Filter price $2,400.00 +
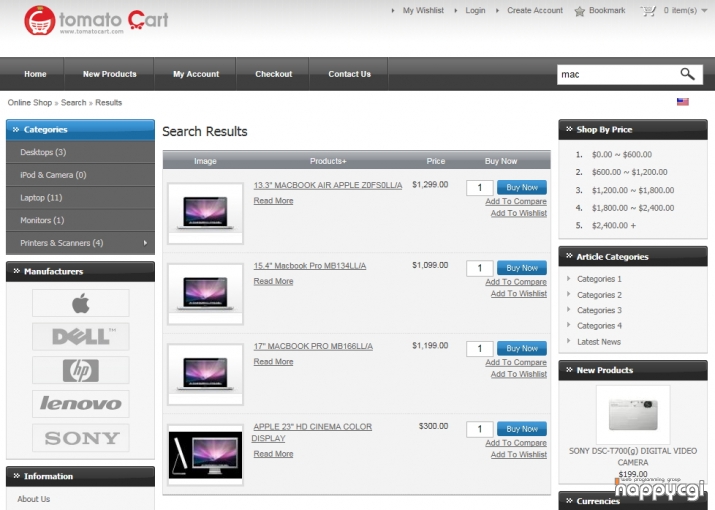The width and height of the screenshot is (715, 510). click(x=613, y=225)
